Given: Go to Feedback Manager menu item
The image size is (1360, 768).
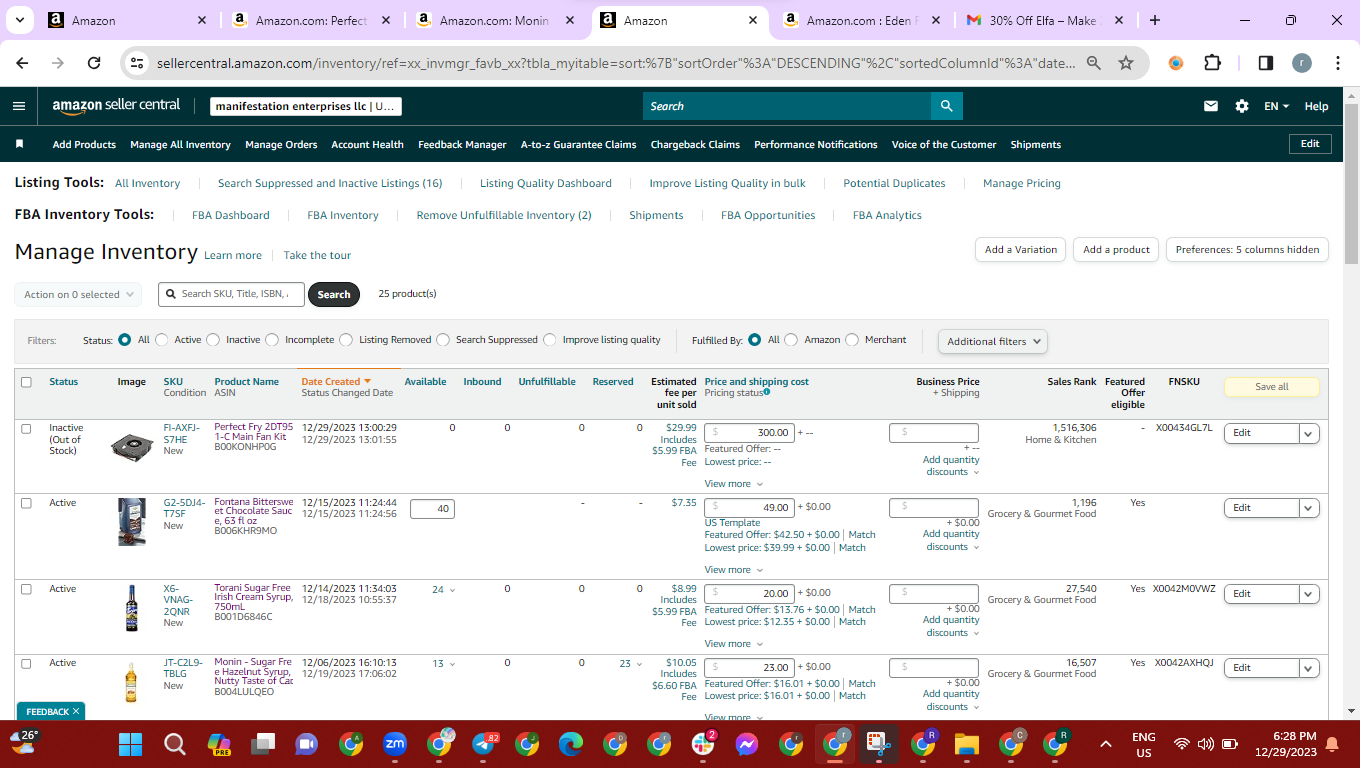Looking at the screenshot, I should (462, 145).
